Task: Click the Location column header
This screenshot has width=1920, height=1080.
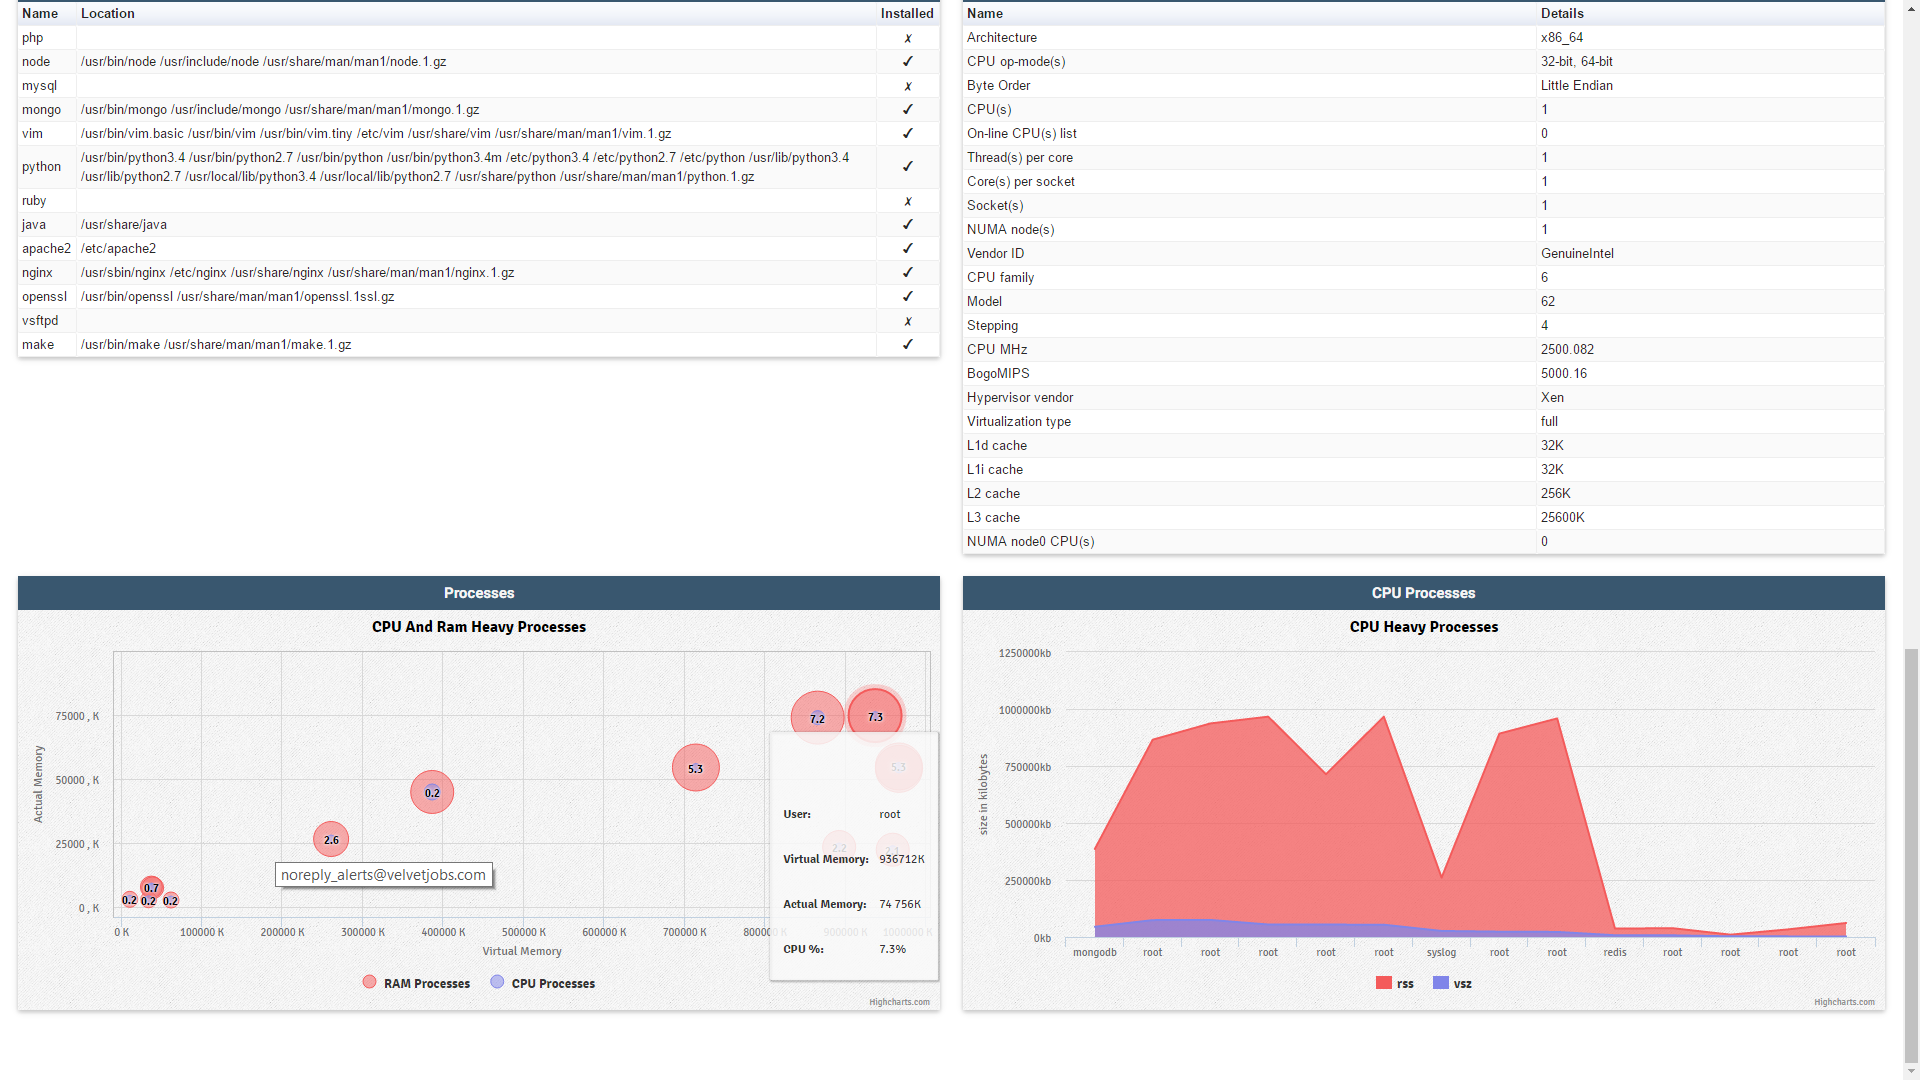Action: [x=108, y=13]
